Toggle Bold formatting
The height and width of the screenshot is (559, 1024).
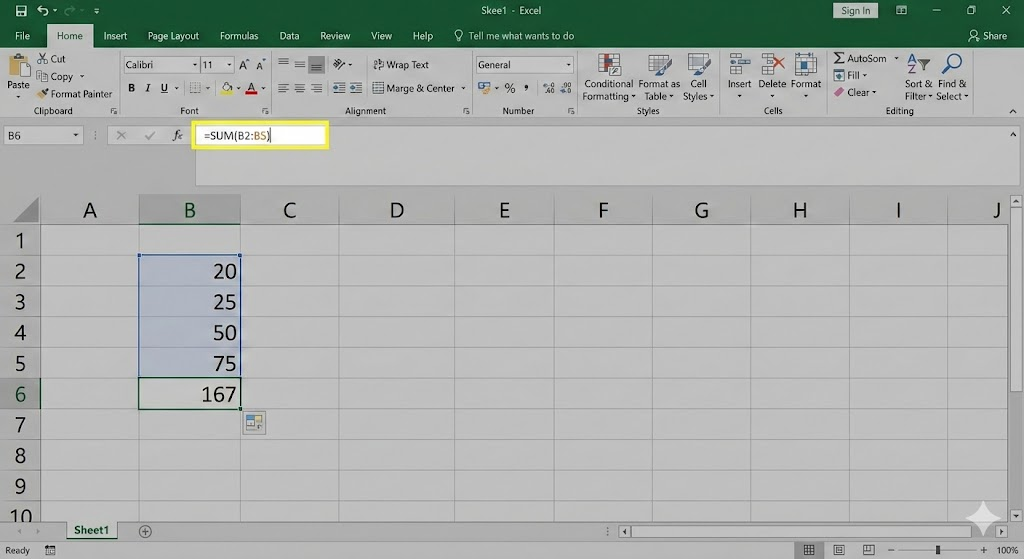(131, 89)
